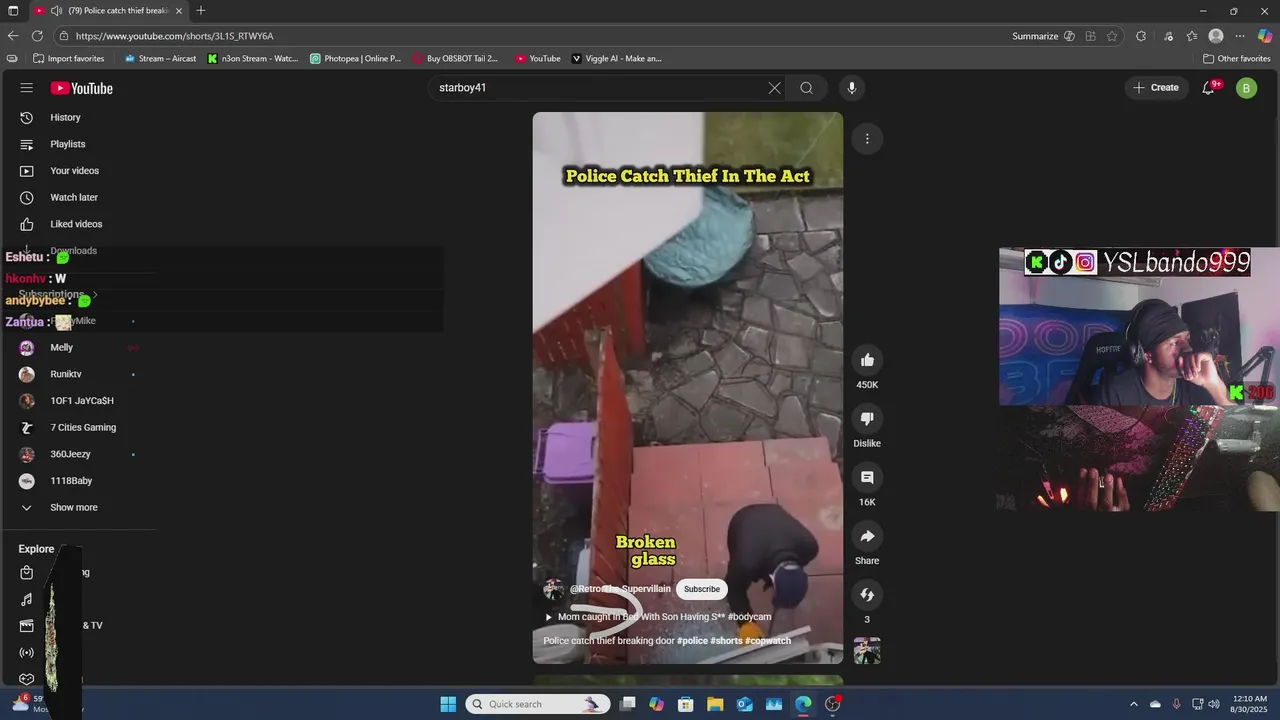Open the Edge settings and more menu
This screenshot has height=720, width=1280.
click(1240, 36)
